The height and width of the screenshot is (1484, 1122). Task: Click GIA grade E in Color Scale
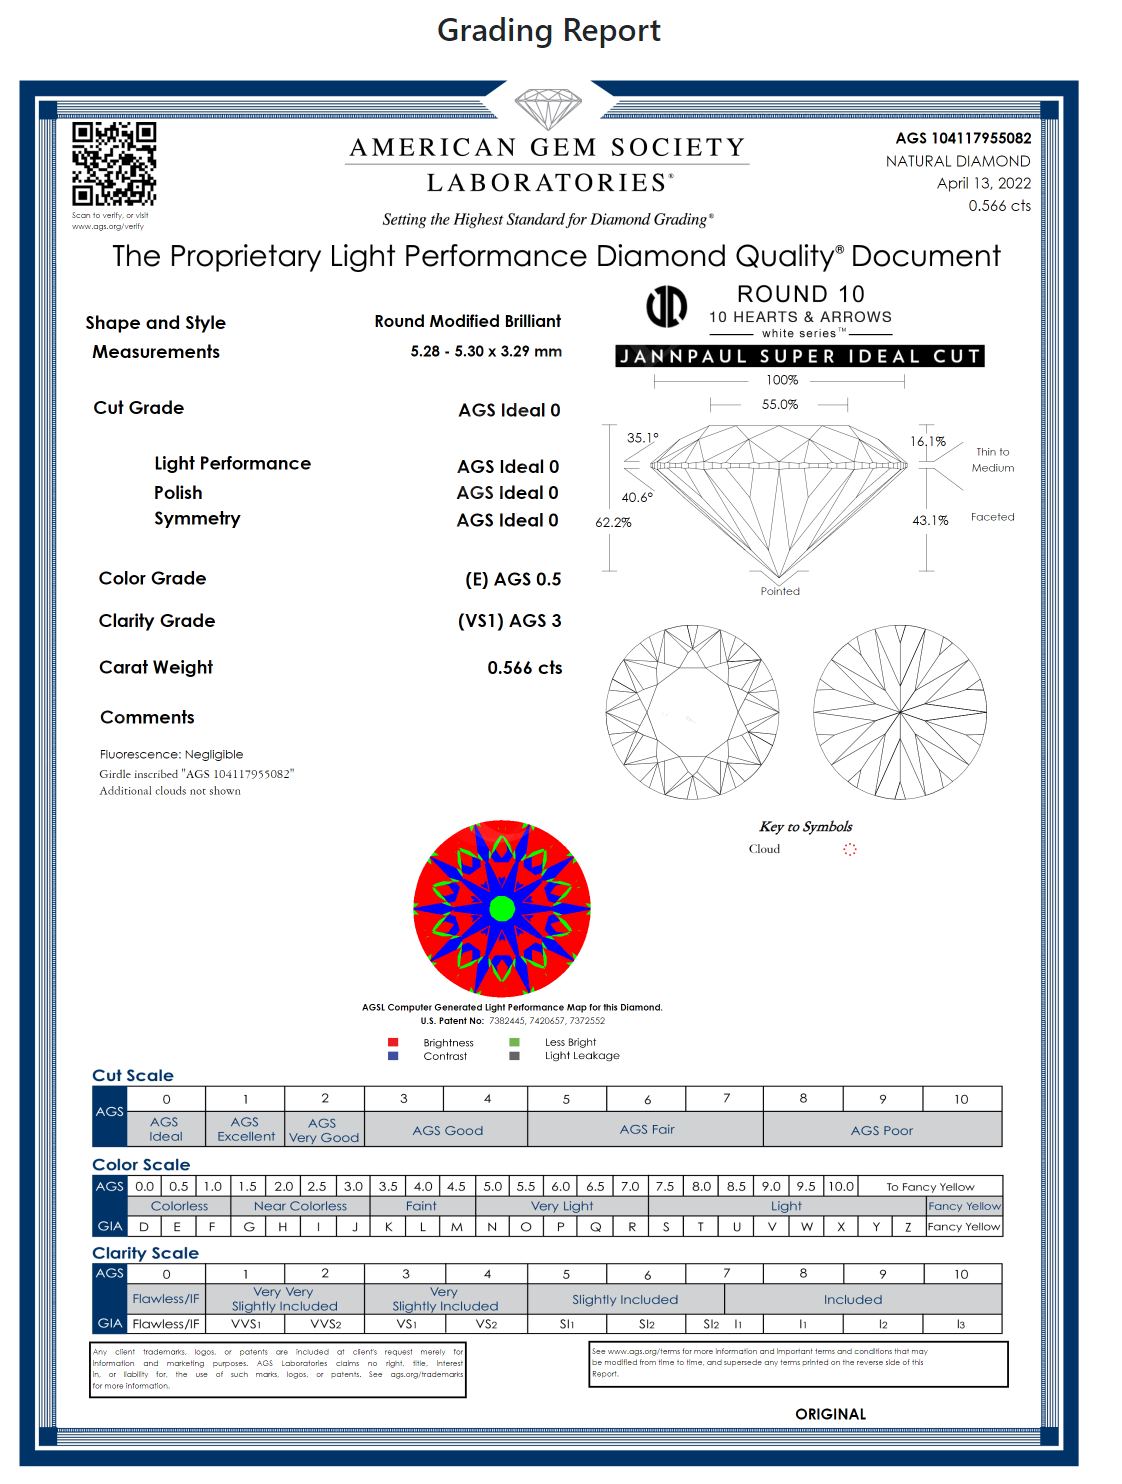177,1226
